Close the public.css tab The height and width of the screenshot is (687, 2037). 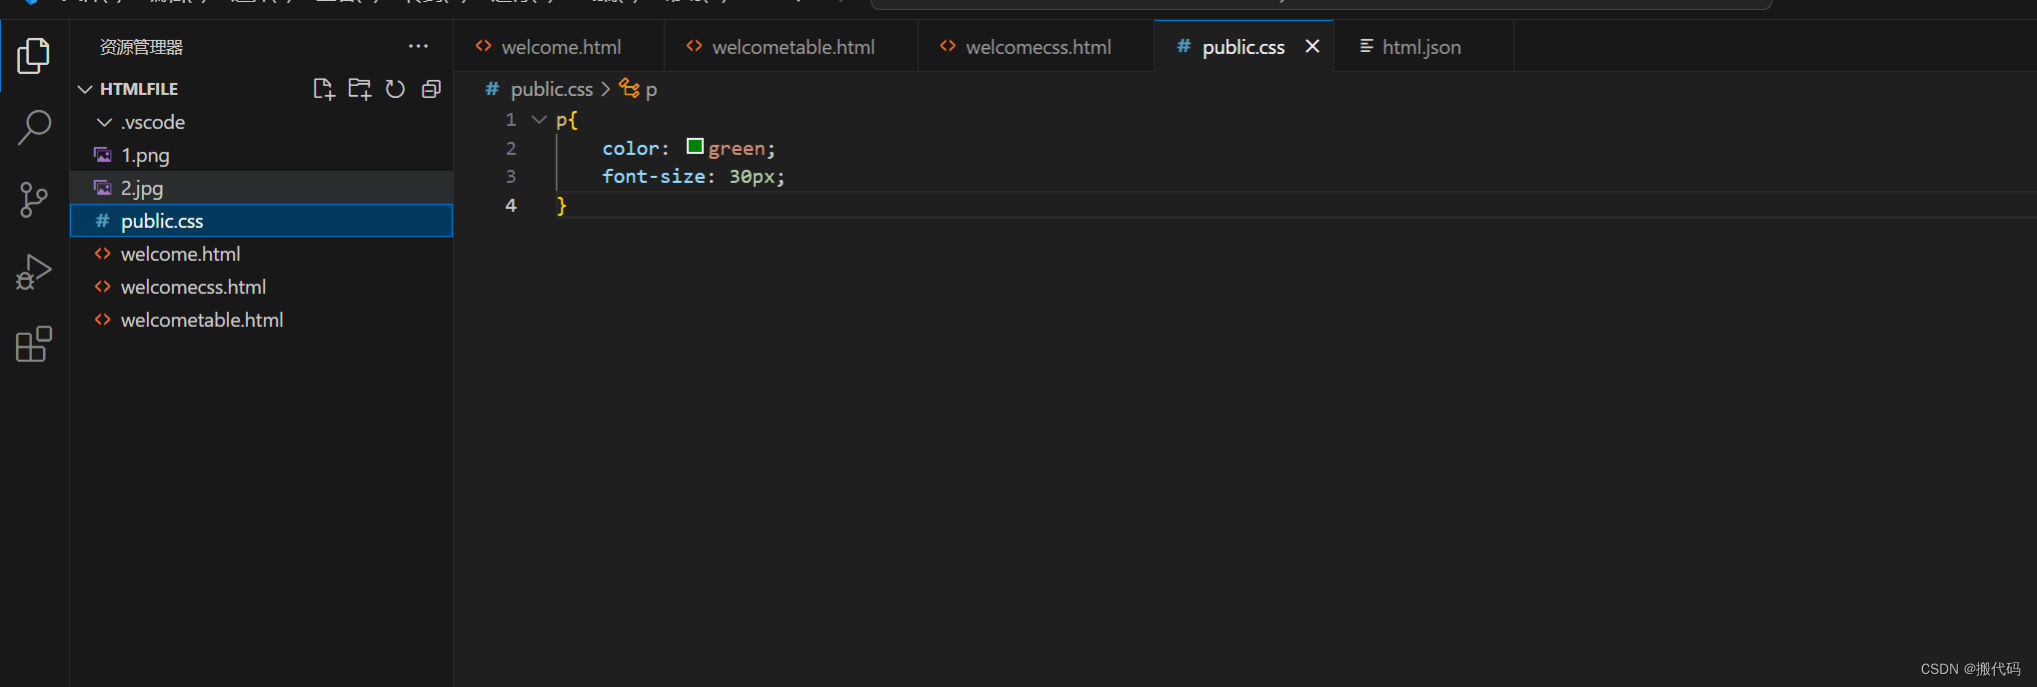pos(1312,46)
